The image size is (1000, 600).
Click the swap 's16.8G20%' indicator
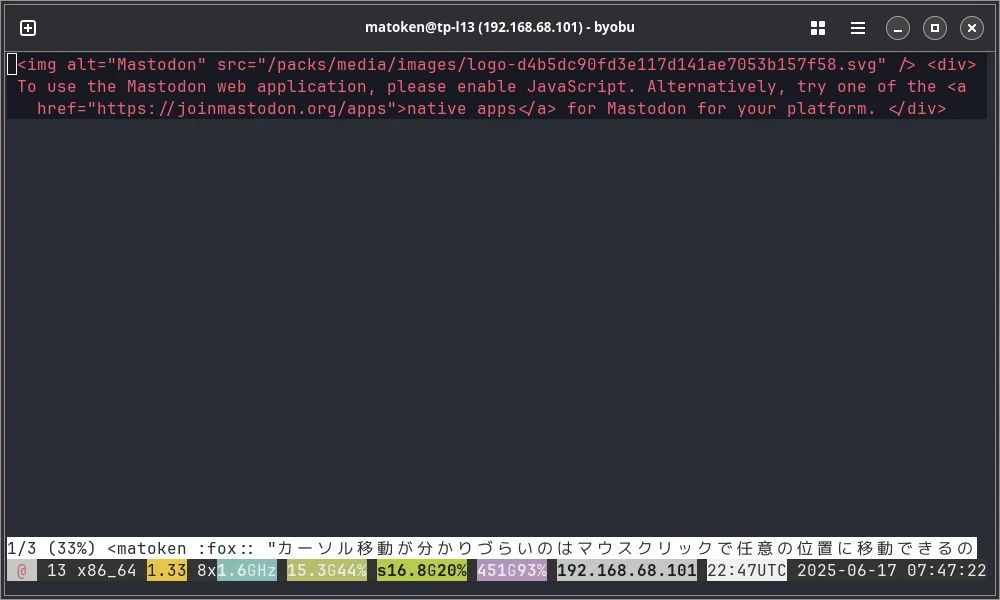[422, 570]
